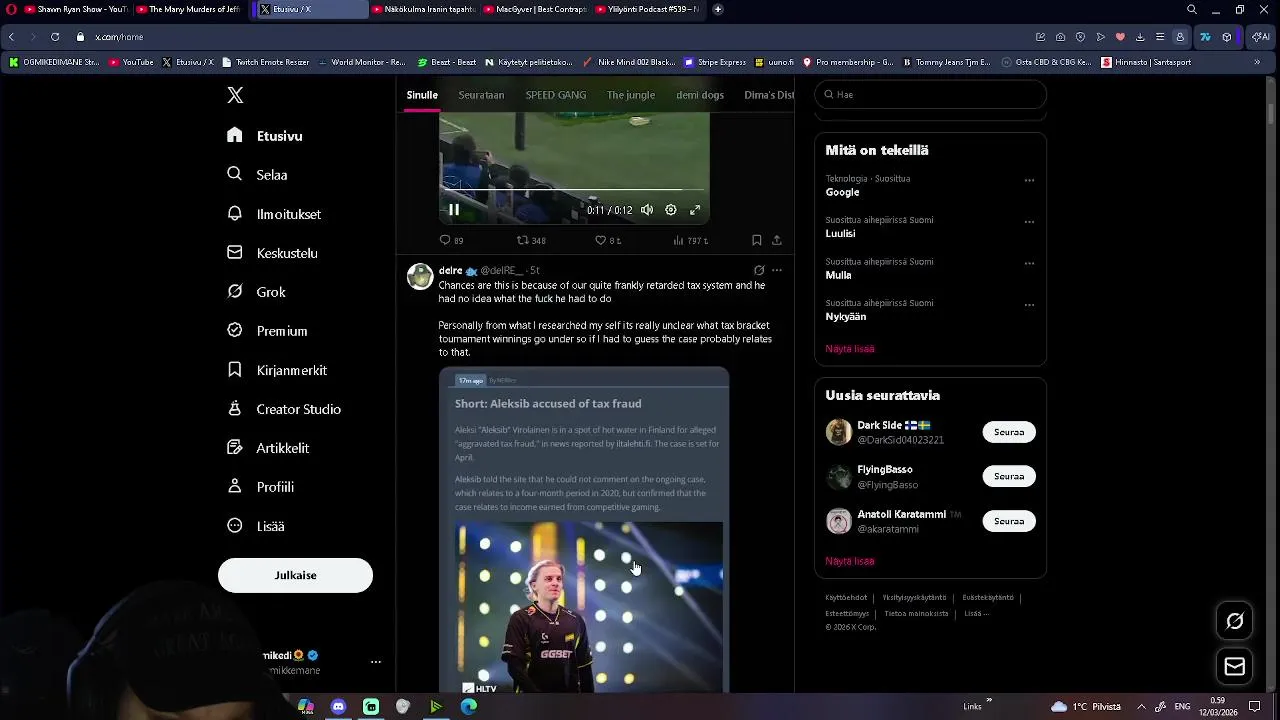Switch to Seurataan tab

pyautogui.click(x=481, y=95)
